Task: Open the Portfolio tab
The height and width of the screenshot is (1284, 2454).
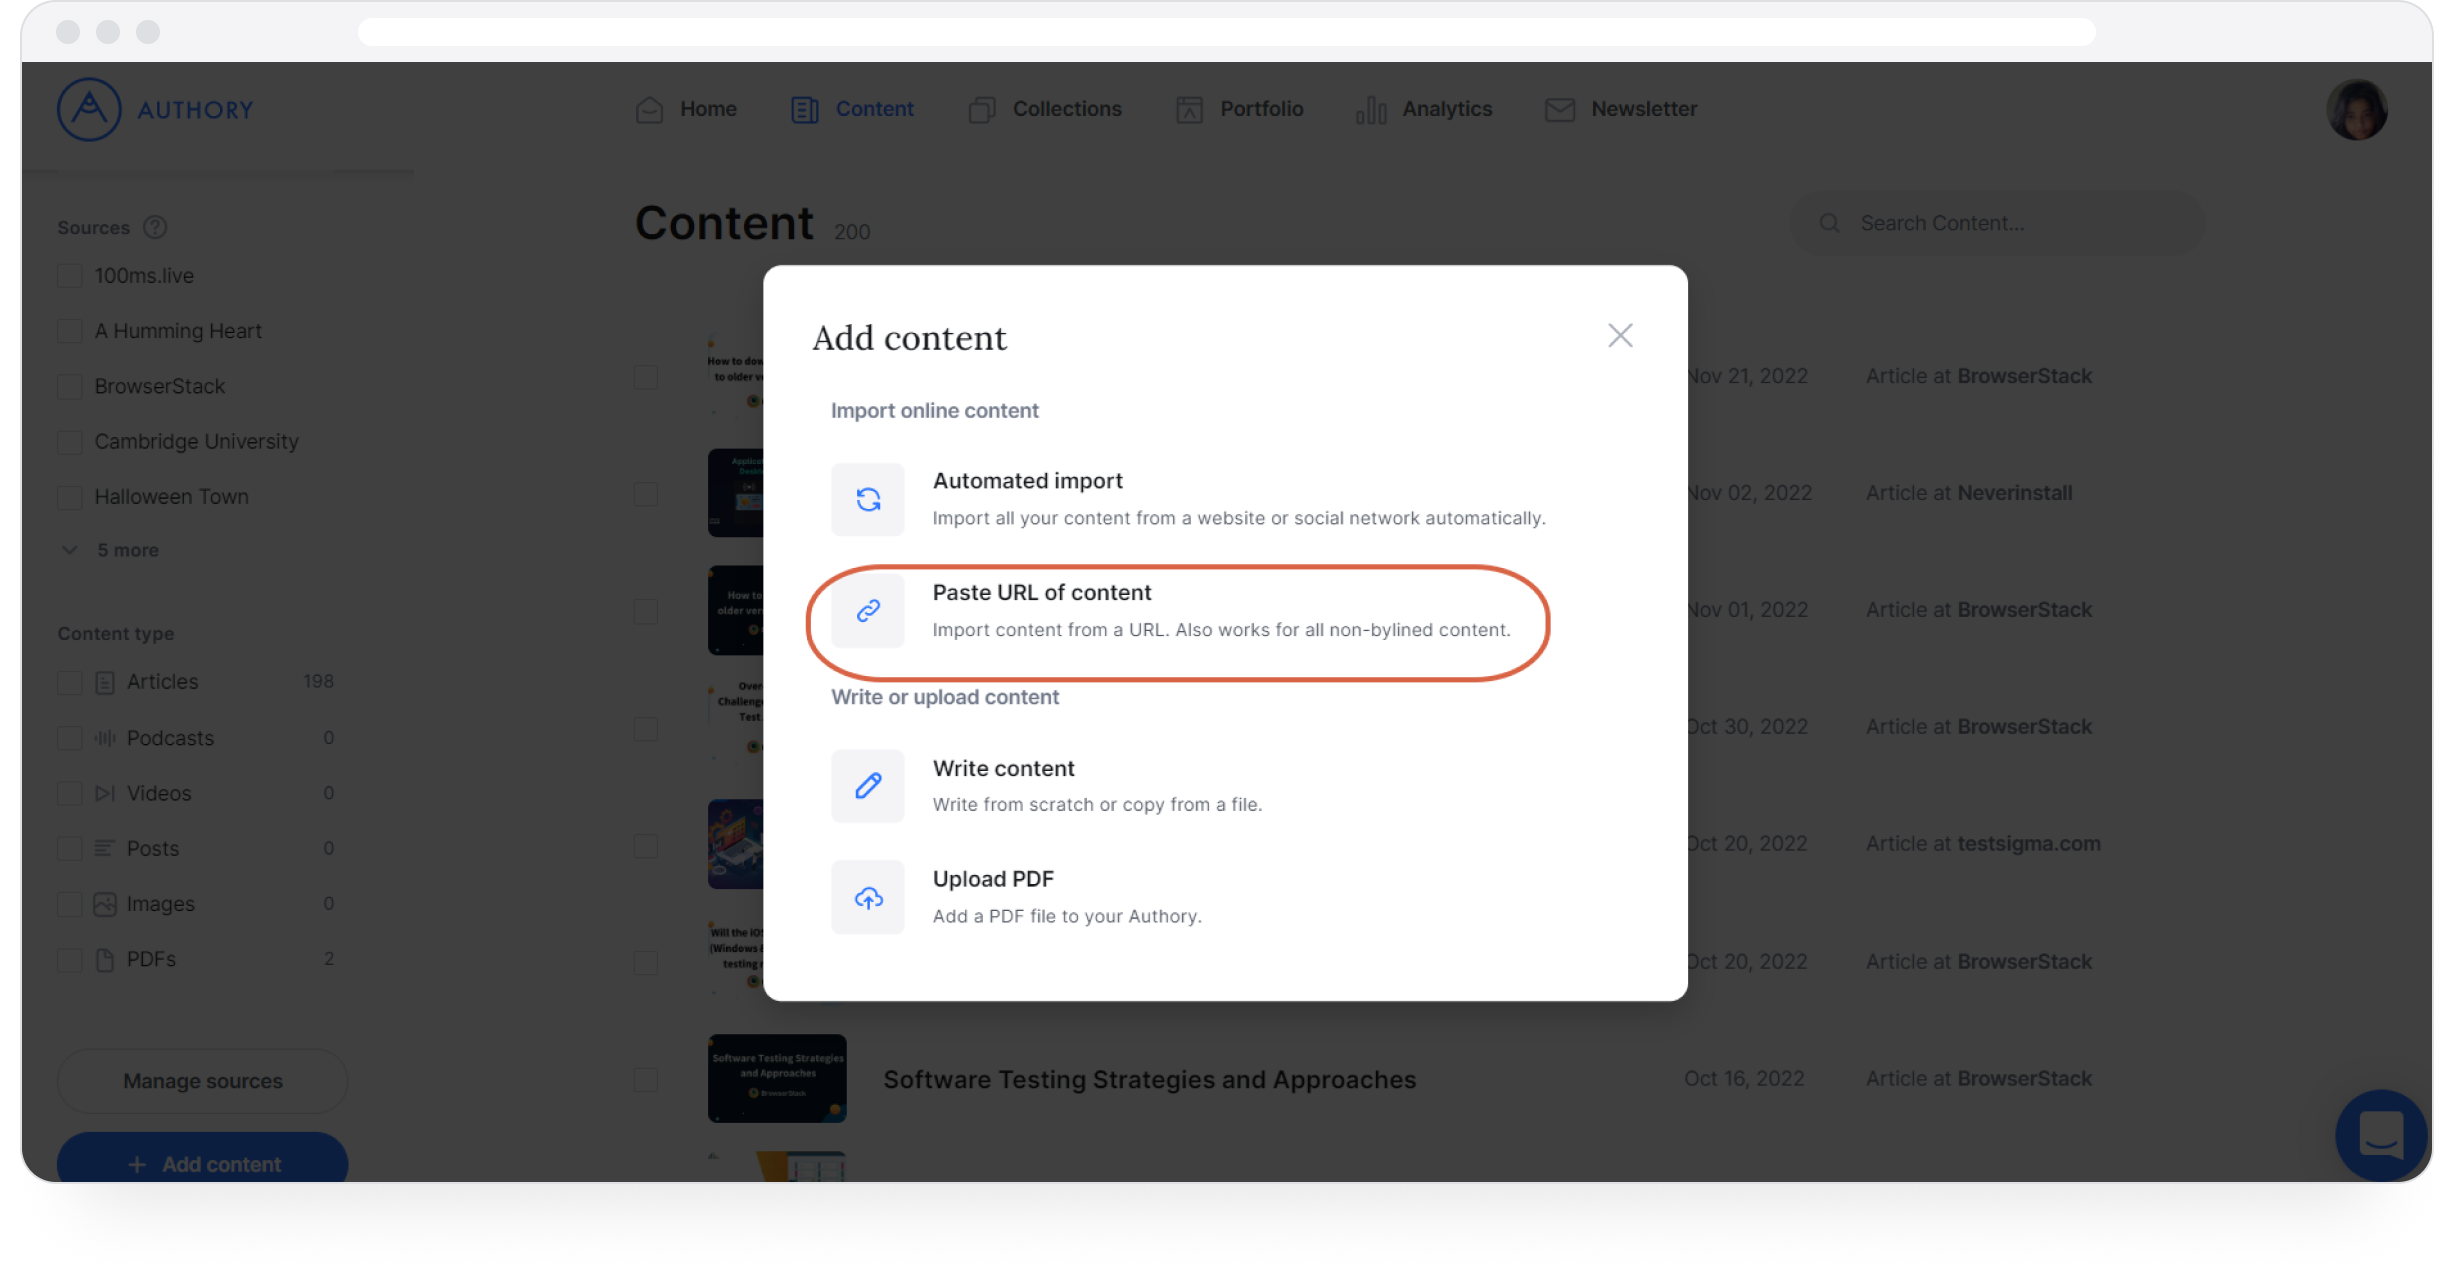Action: (1240, 109)
